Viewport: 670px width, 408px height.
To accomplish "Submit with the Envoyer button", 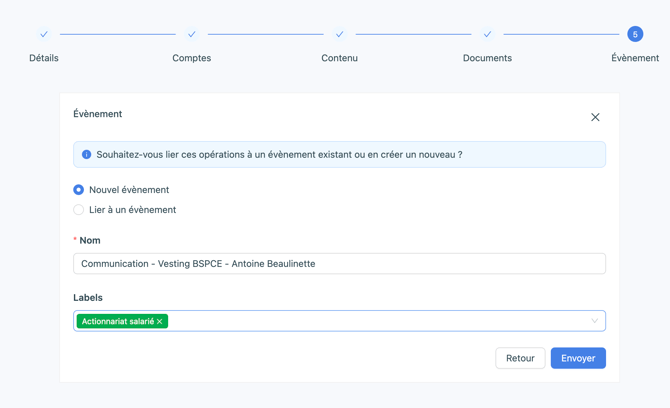I will click(578, 358).
